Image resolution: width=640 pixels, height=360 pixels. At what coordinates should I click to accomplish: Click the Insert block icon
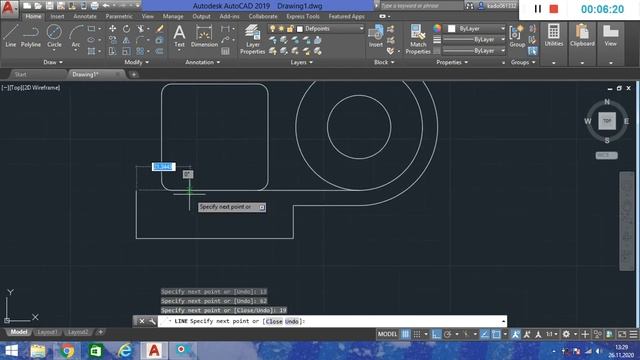tap(376, 36)
